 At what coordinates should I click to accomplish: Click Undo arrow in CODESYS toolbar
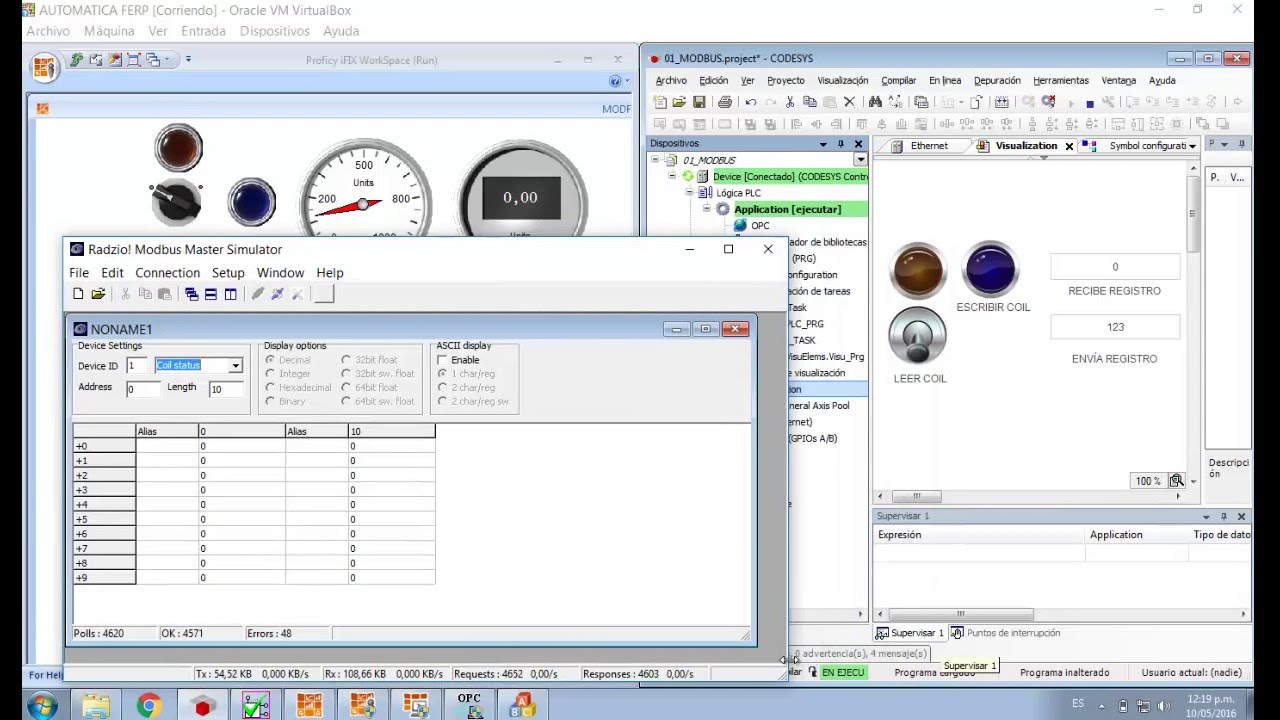point(751,102)
